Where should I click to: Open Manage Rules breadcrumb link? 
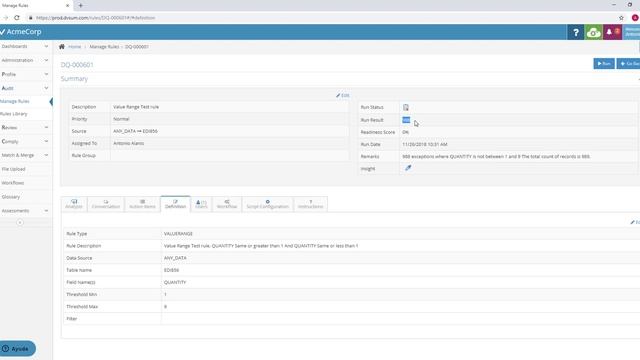pyautogui.click(x=104, y=47)
